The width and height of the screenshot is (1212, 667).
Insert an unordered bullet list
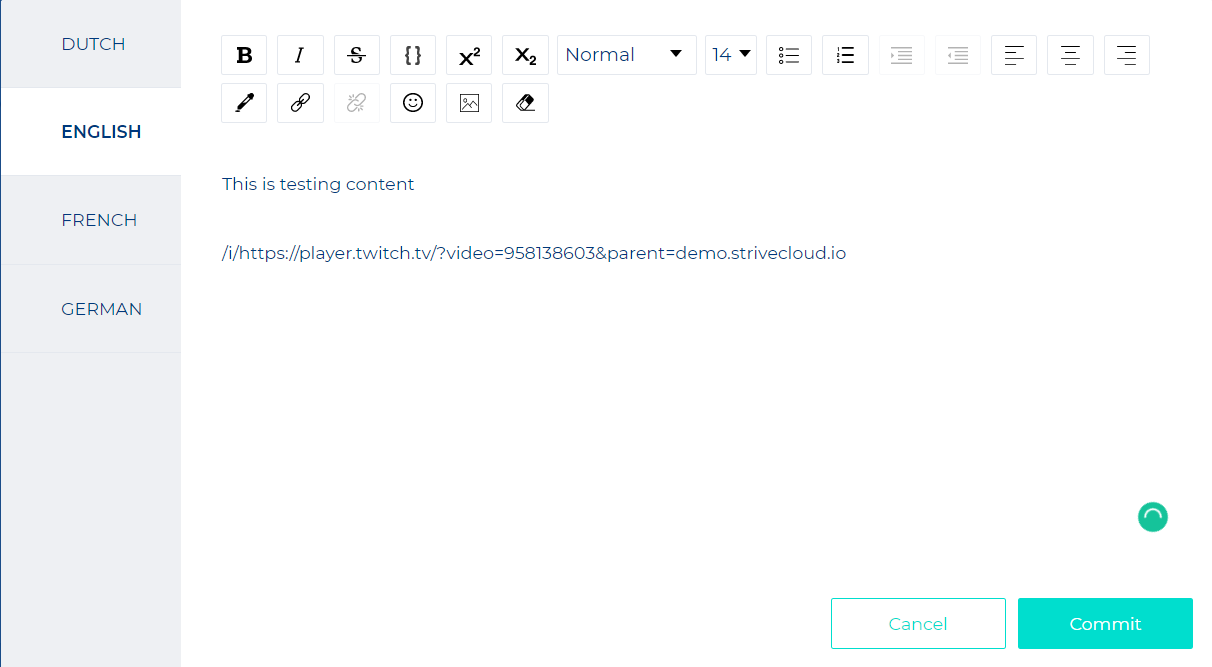[x=789, y=55]
